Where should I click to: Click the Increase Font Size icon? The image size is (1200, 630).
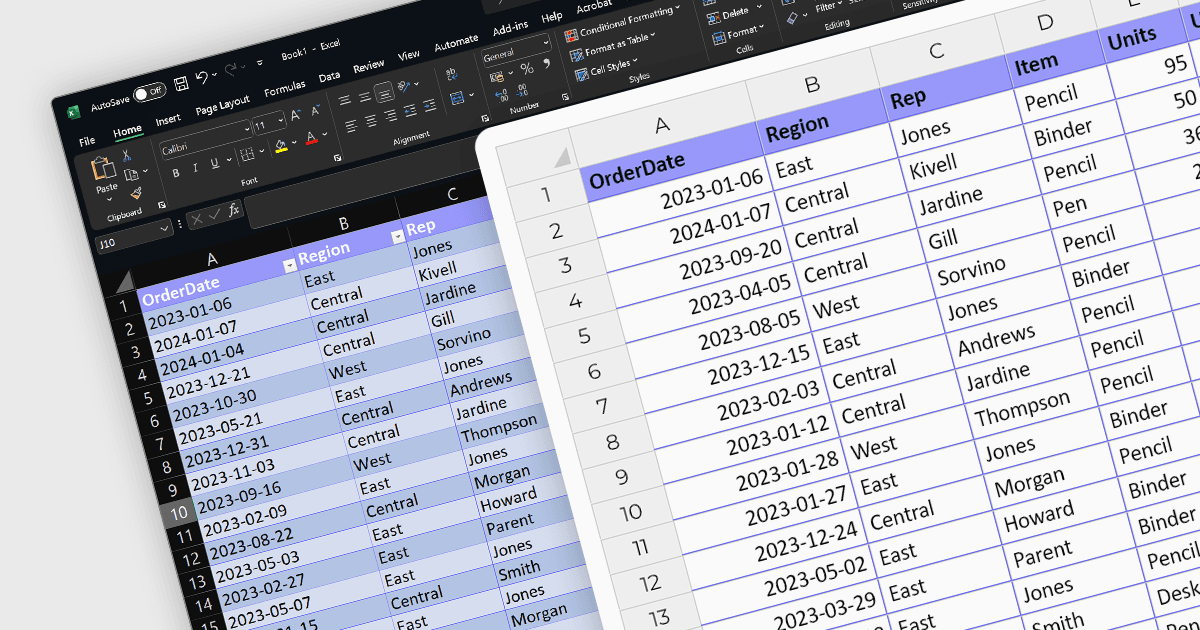point(296,114)
